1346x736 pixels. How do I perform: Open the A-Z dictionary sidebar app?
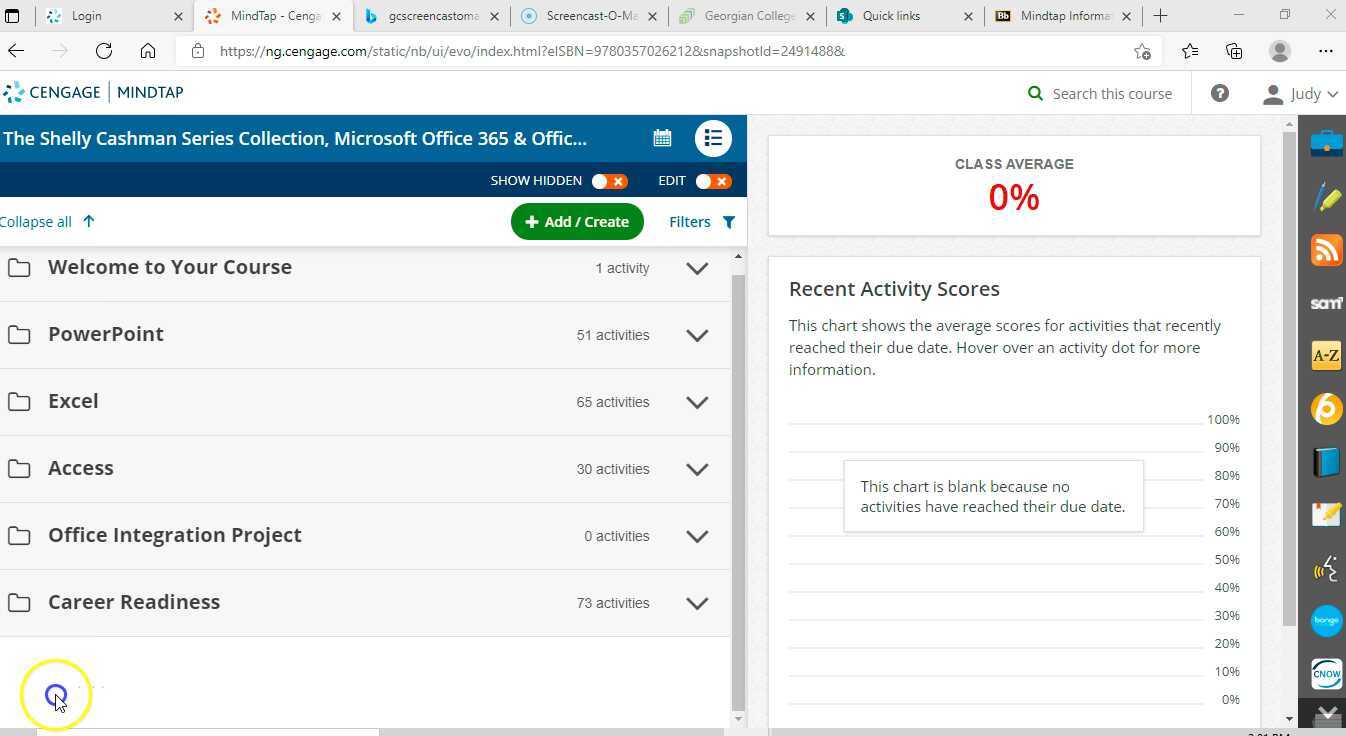pyautogui.click(x=1326, y=355)
